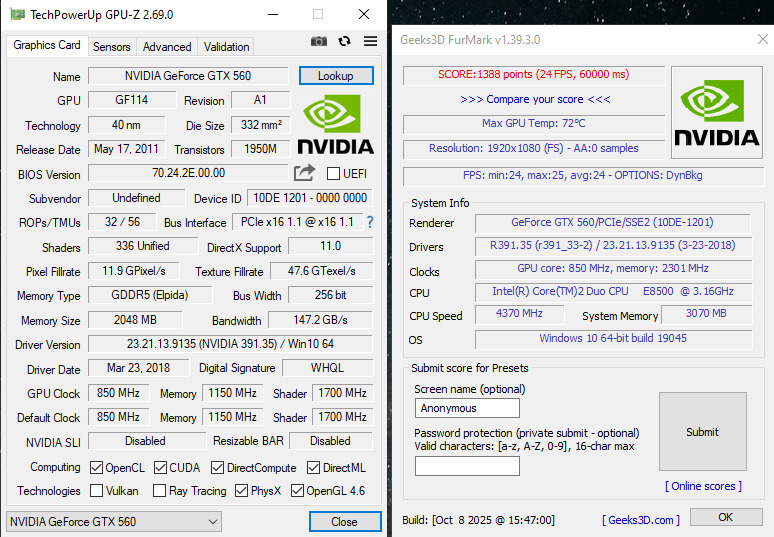Toggle the OpenCL checkbox
Screen dimensions: 774x537
(97, 467)
